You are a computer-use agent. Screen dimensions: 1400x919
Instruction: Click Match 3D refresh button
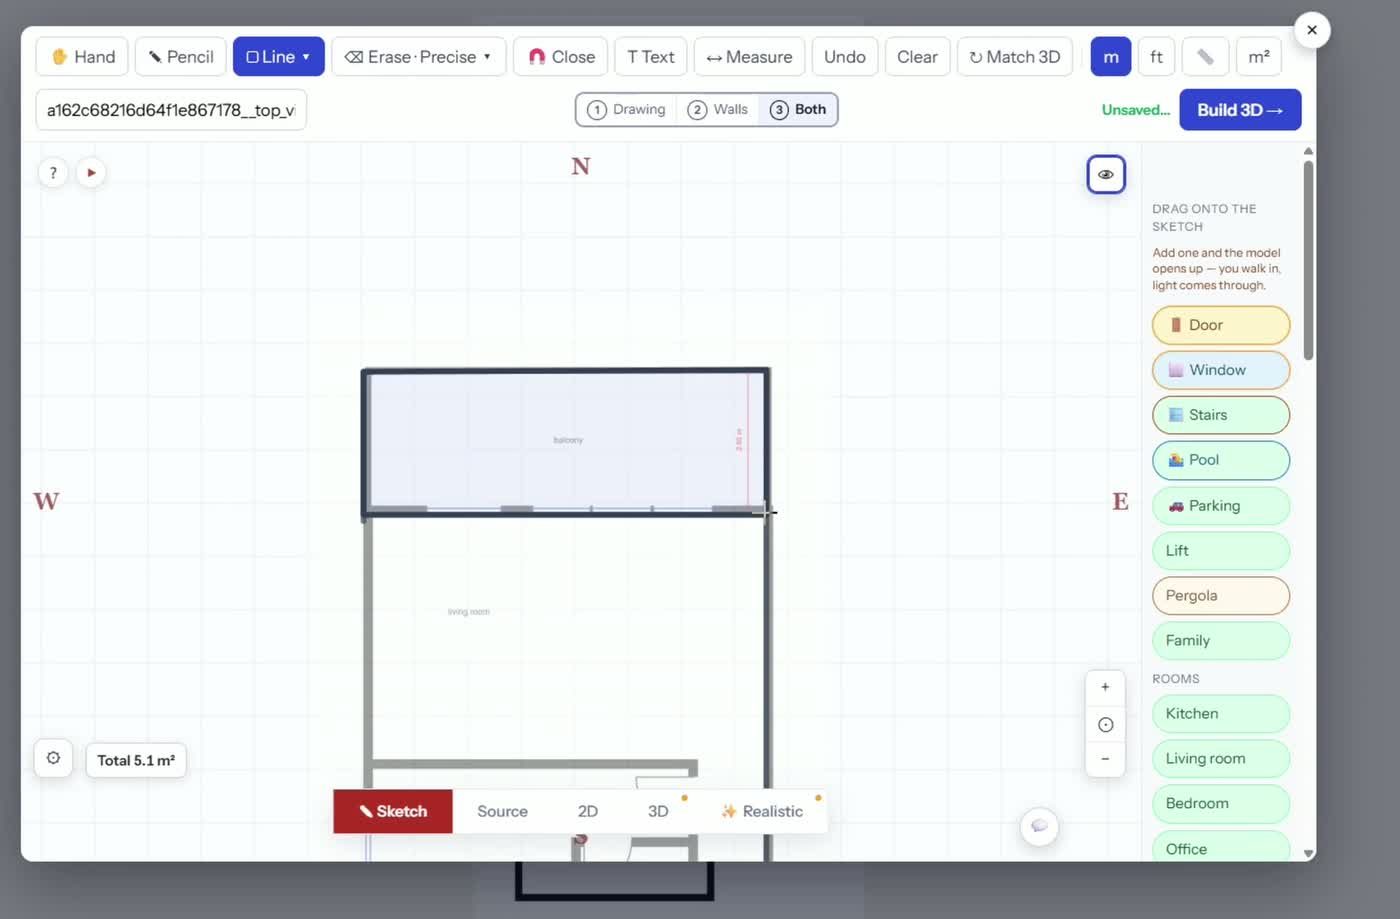click(x=1015, y=57)
